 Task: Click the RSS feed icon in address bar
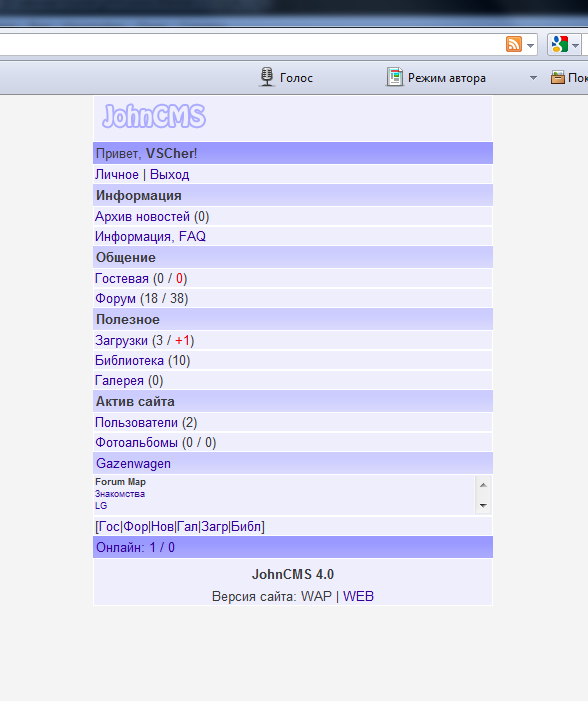(514, 44)
